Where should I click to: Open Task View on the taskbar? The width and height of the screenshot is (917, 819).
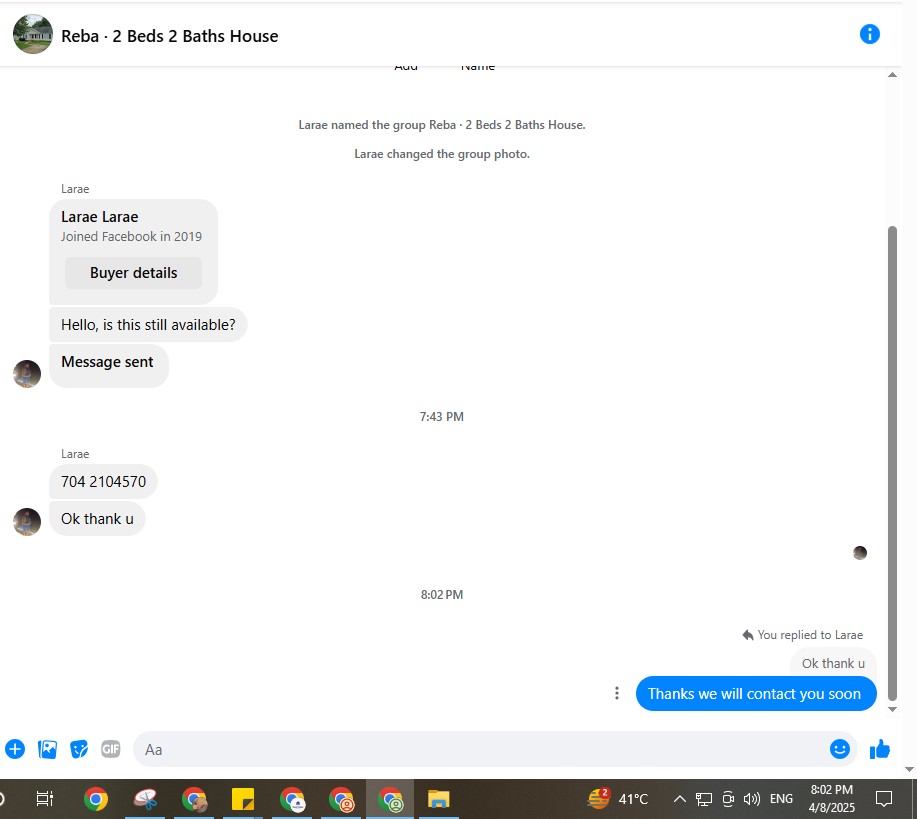point(44,799)
